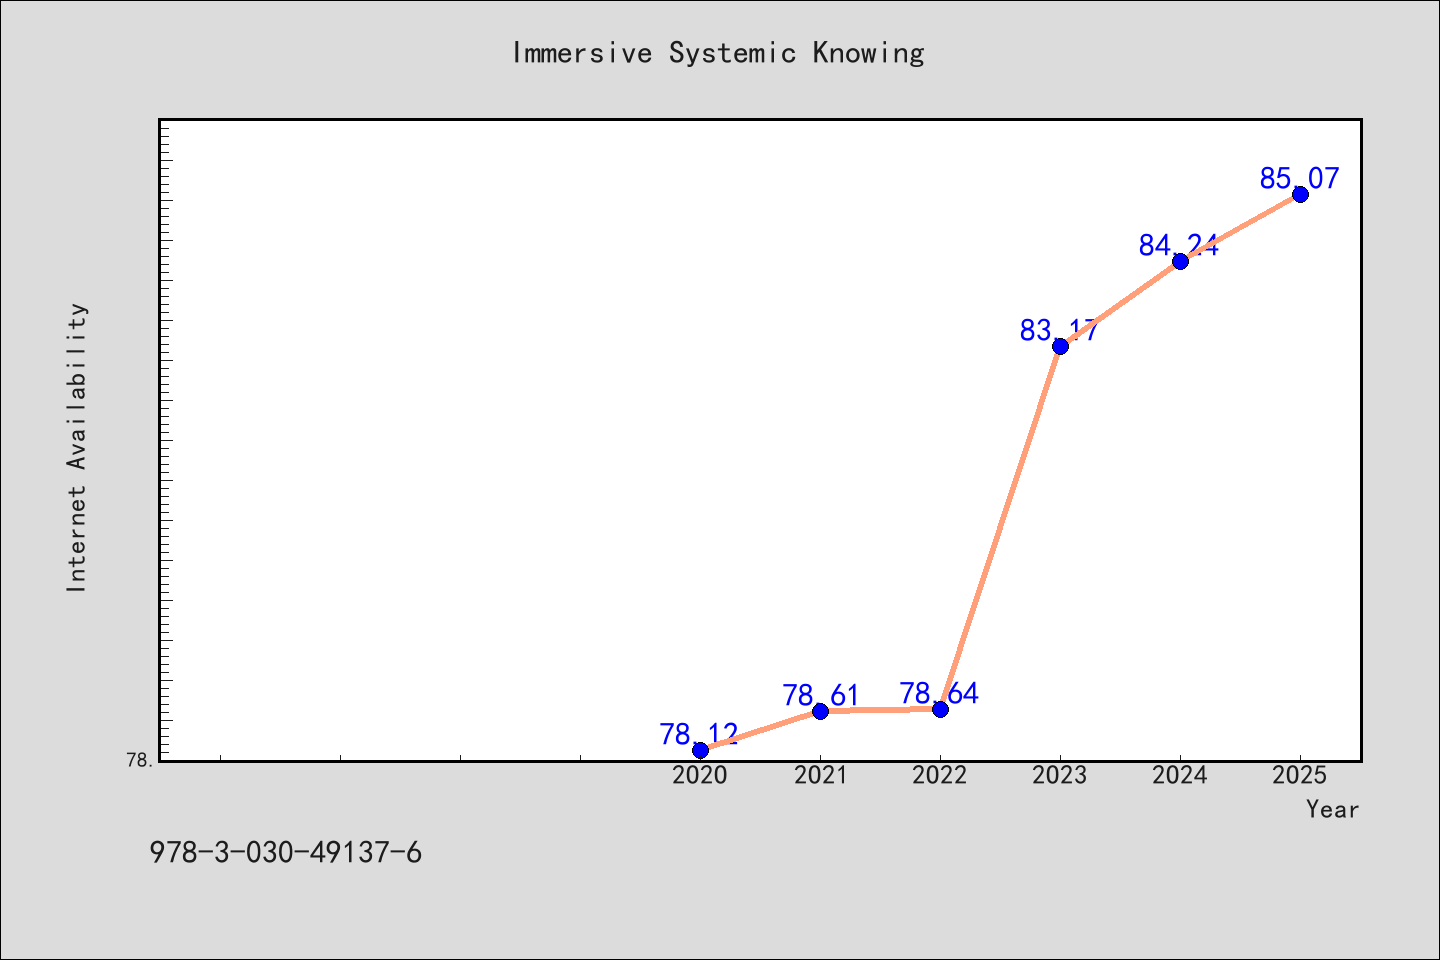Click the x-axis tick label '2023'
Viewport: 1440px width, 960px height.
coord(1060,775)
